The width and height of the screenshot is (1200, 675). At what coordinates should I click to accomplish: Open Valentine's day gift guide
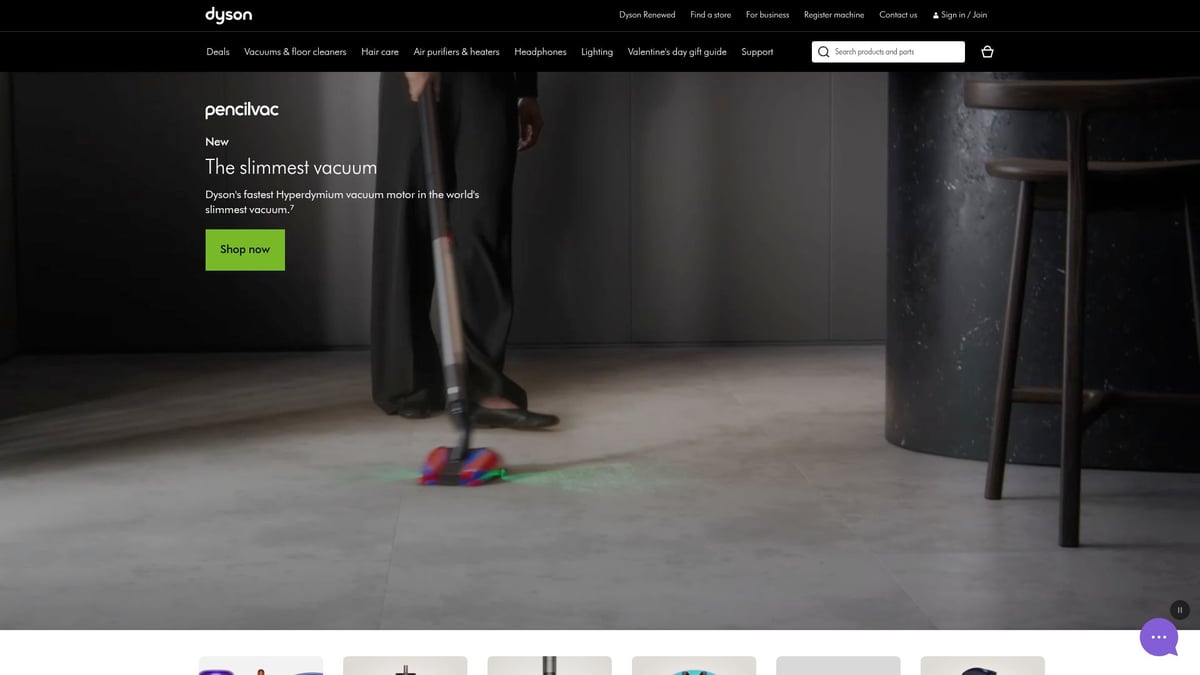coord(677,52)
